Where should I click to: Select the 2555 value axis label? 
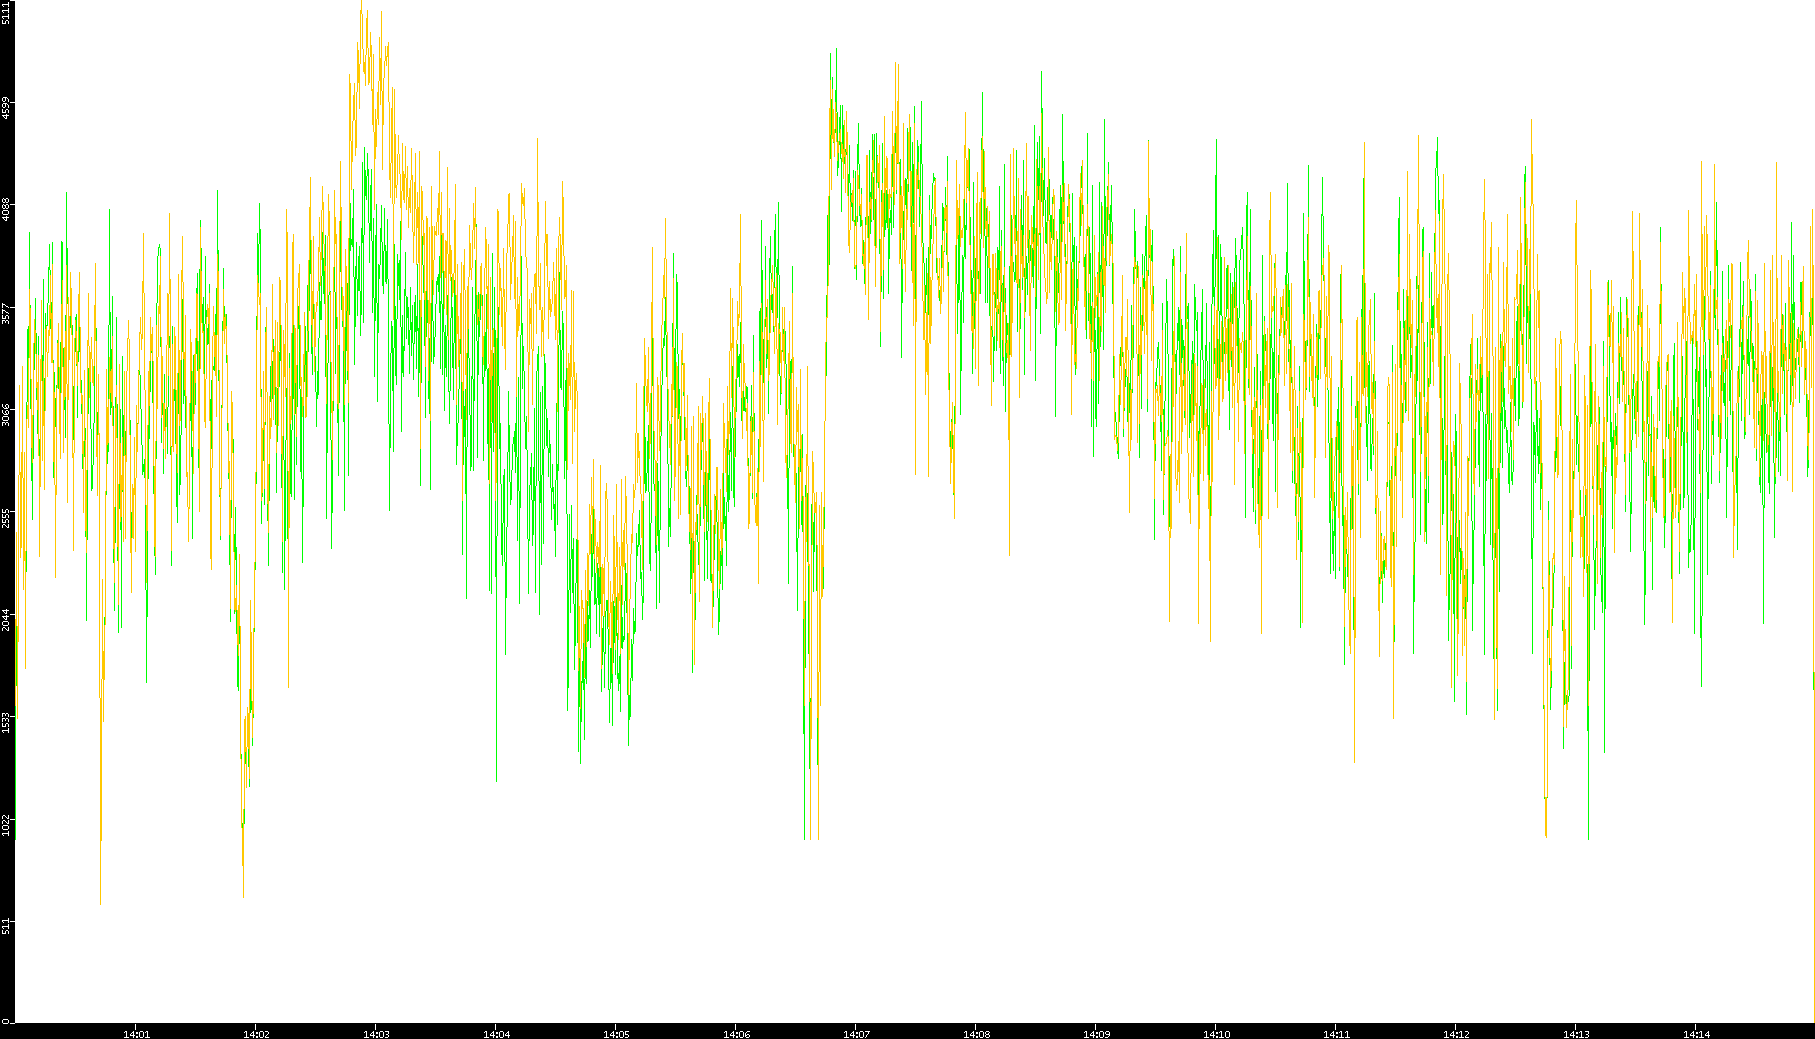[7, 517]
